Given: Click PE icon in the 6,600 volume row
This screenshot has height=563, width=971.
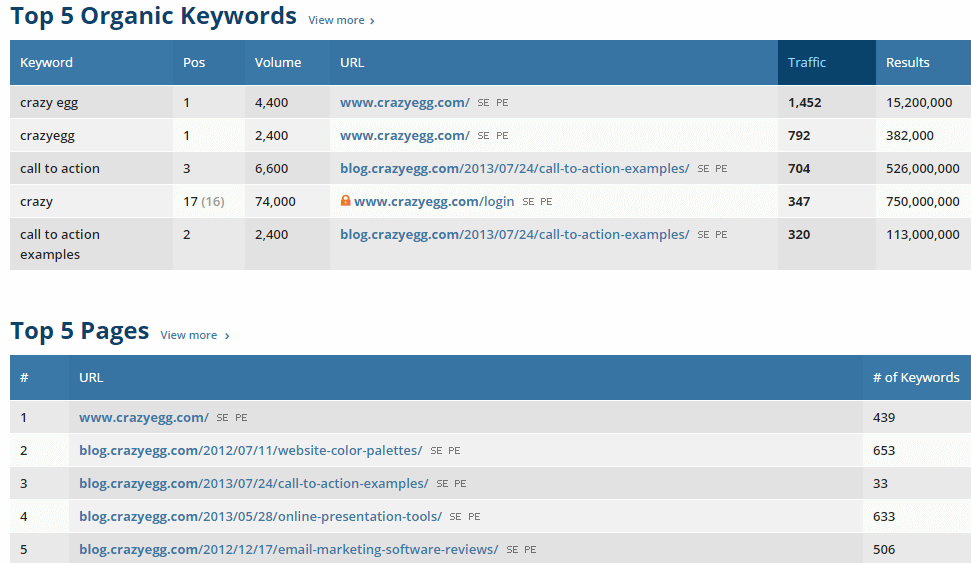Looking at the screenshot, I should [721, 168].
